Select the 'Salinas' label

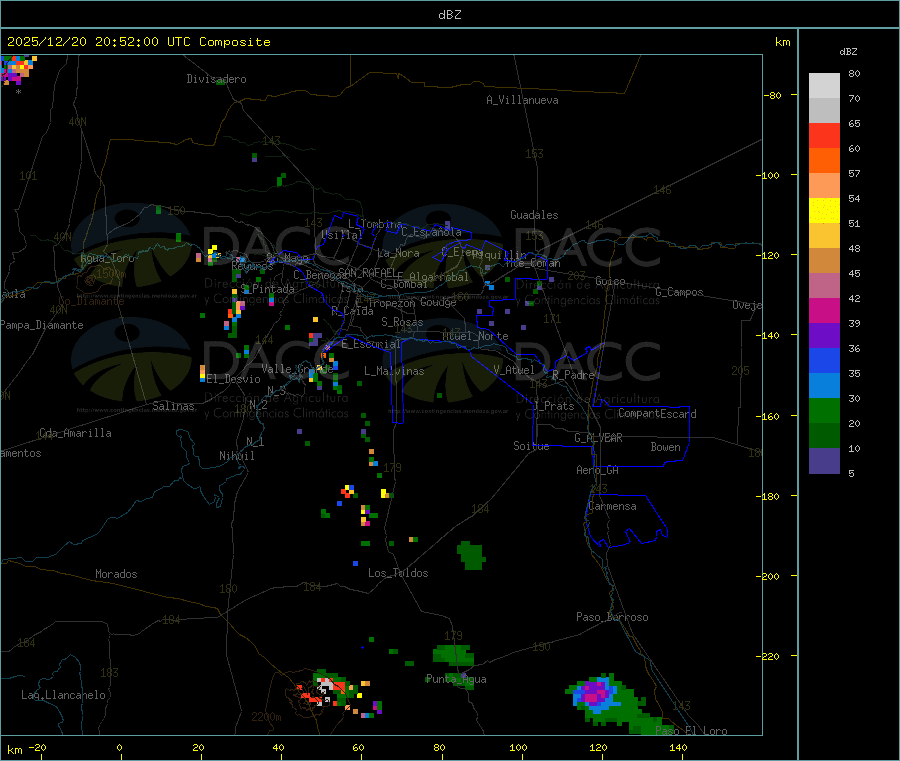(x=173, y=406)
